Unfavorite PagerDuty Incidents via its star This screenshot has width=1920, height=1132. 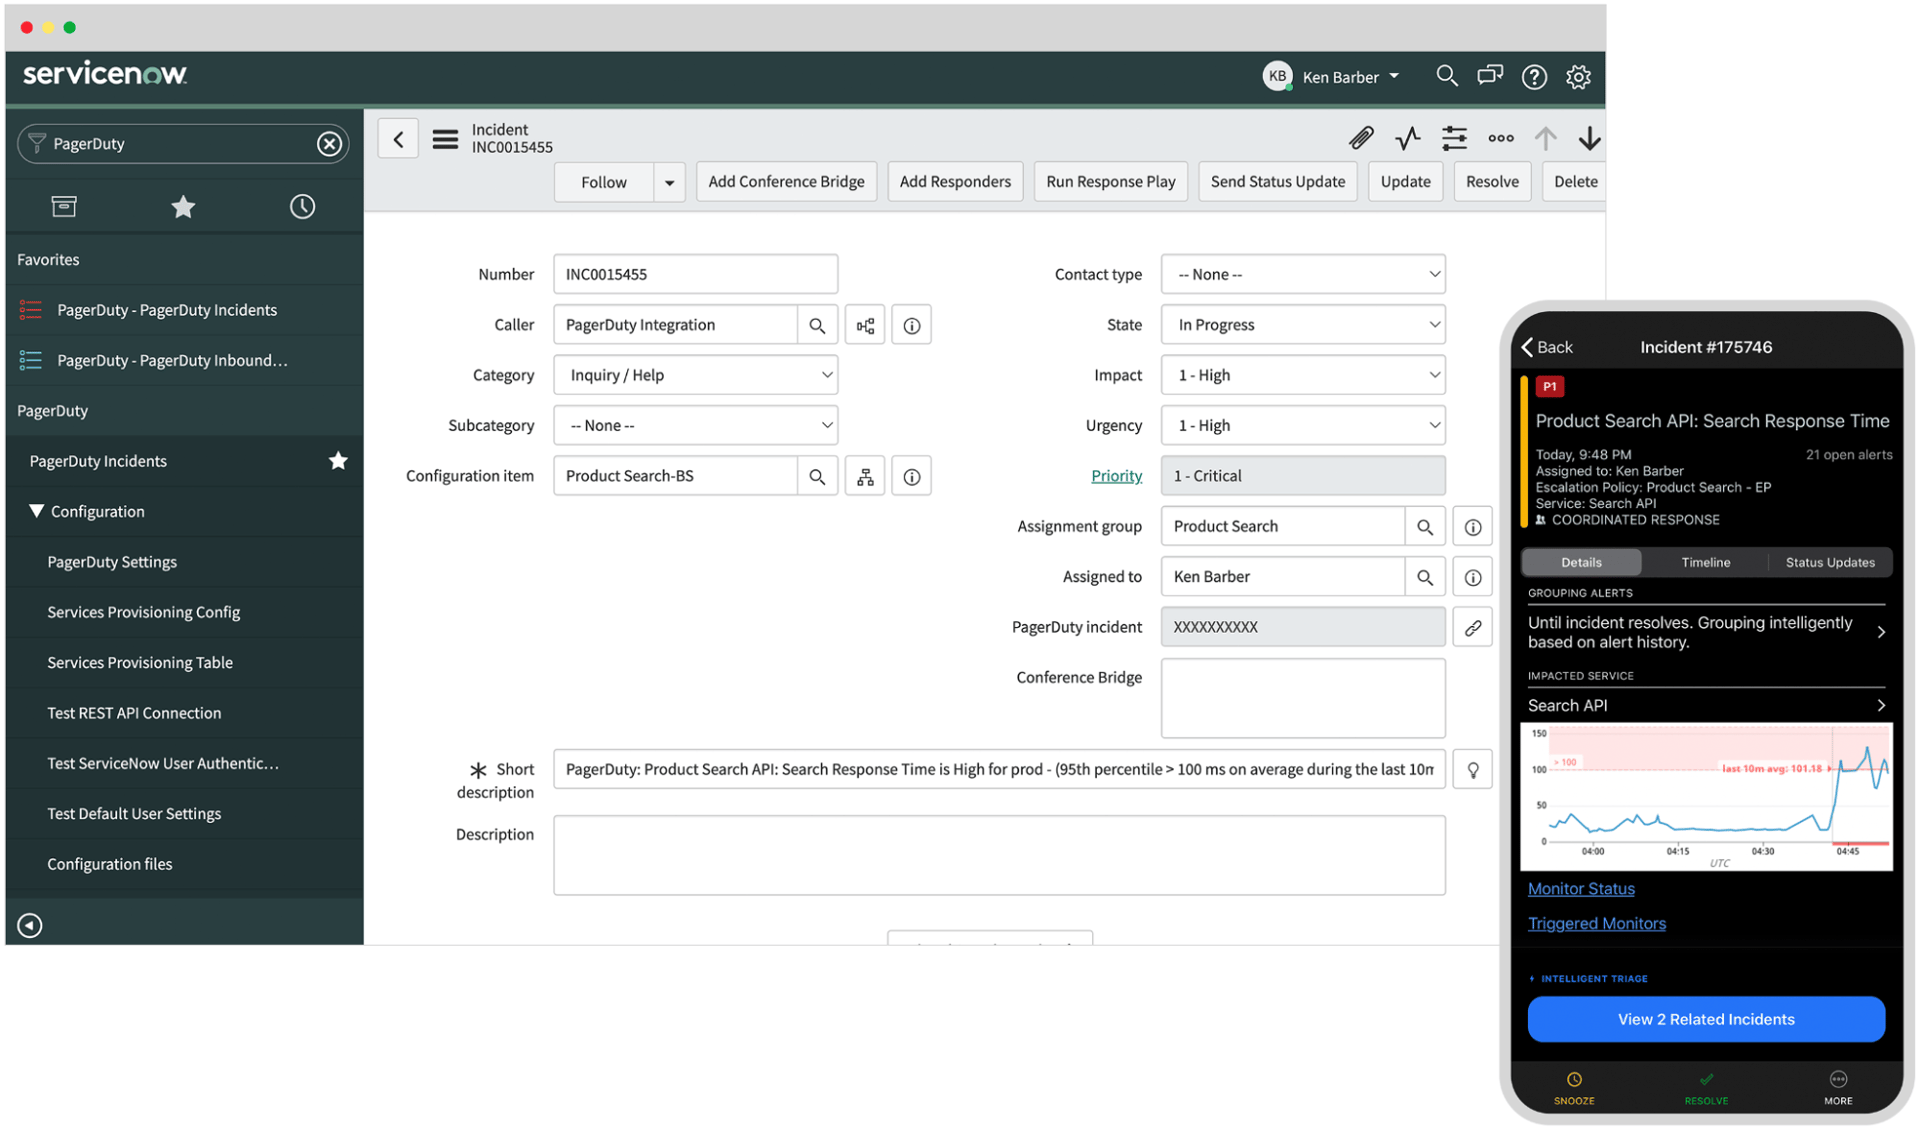coord(338,461)
